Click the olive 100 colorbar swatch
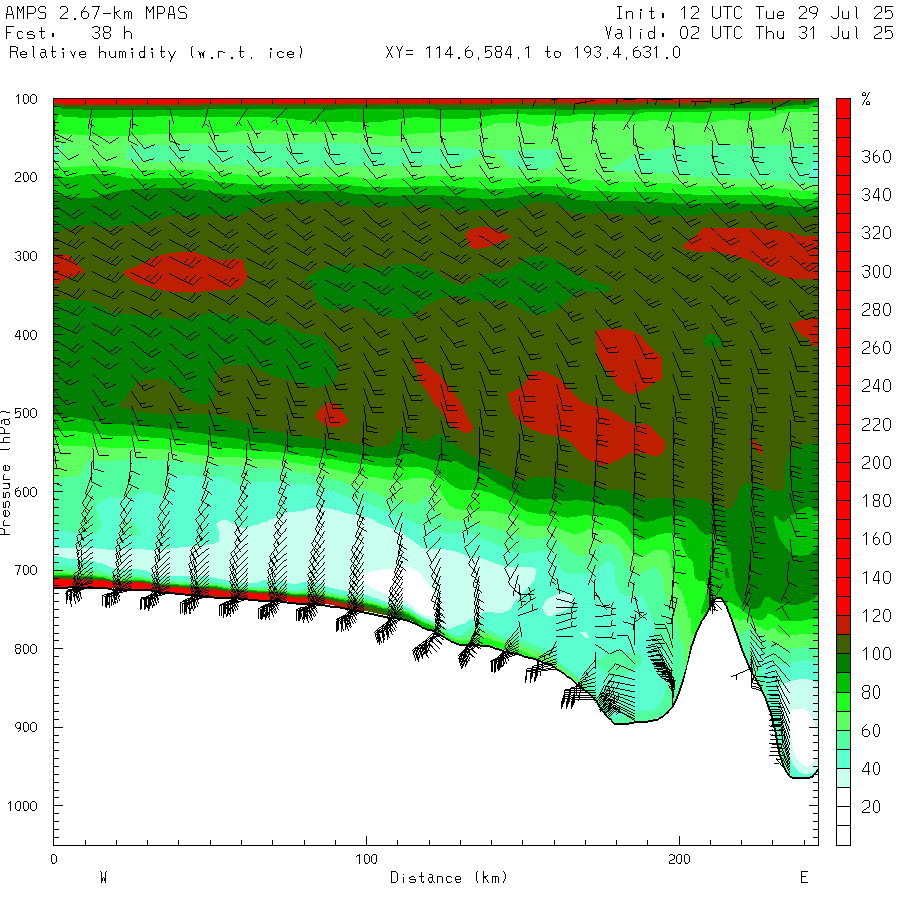 [843, 644]
